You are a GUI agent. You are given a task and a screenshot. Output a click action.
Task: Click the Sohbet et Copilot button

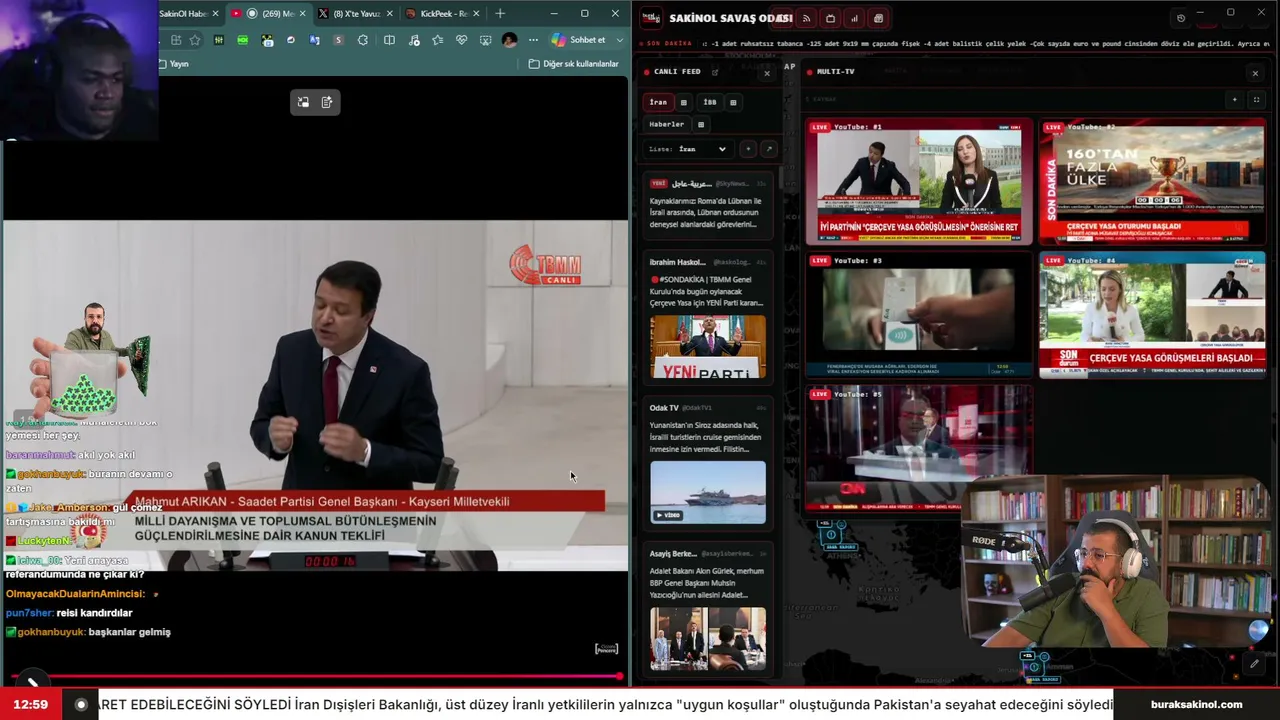pyautogui.click(x=580, y=40)
